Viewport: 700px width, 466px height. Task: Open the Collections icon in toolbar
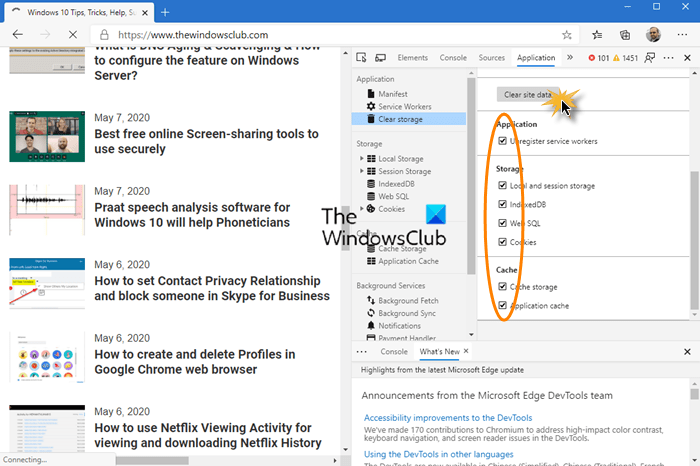(625, 35)
